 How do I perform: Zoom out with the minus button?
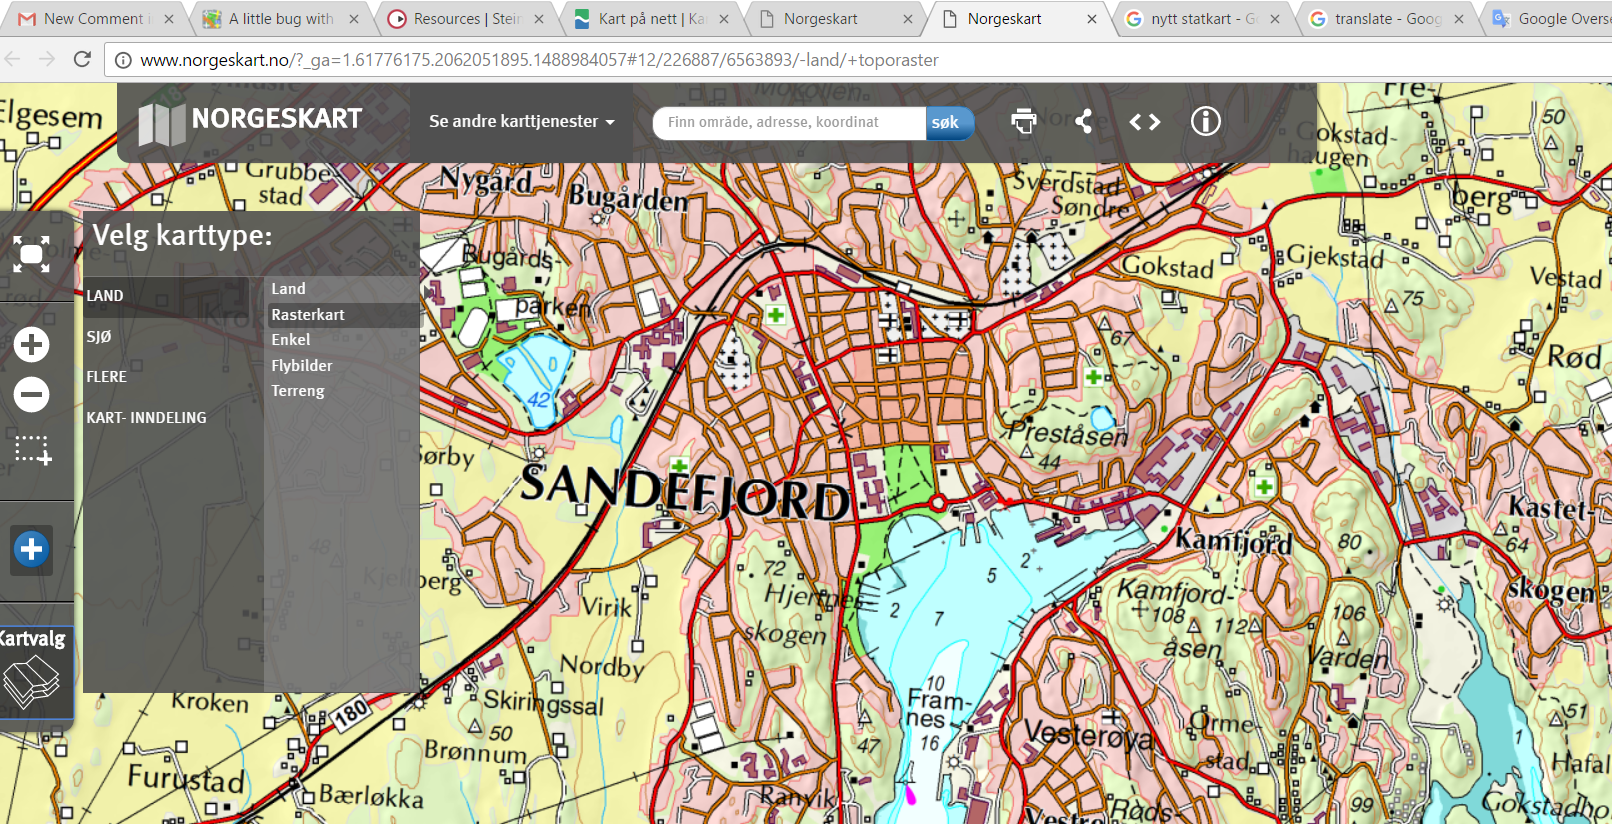pos(31,394)
